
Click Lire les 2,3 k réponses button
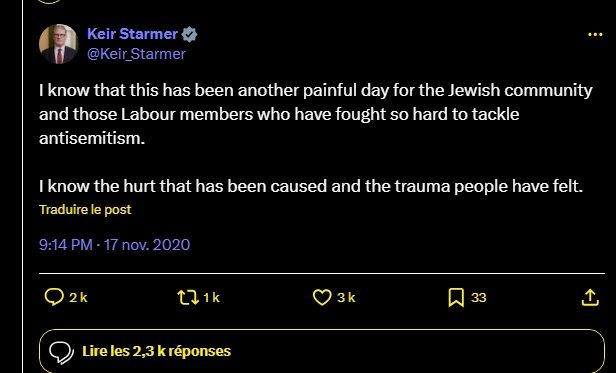click(x=322, y=351)
